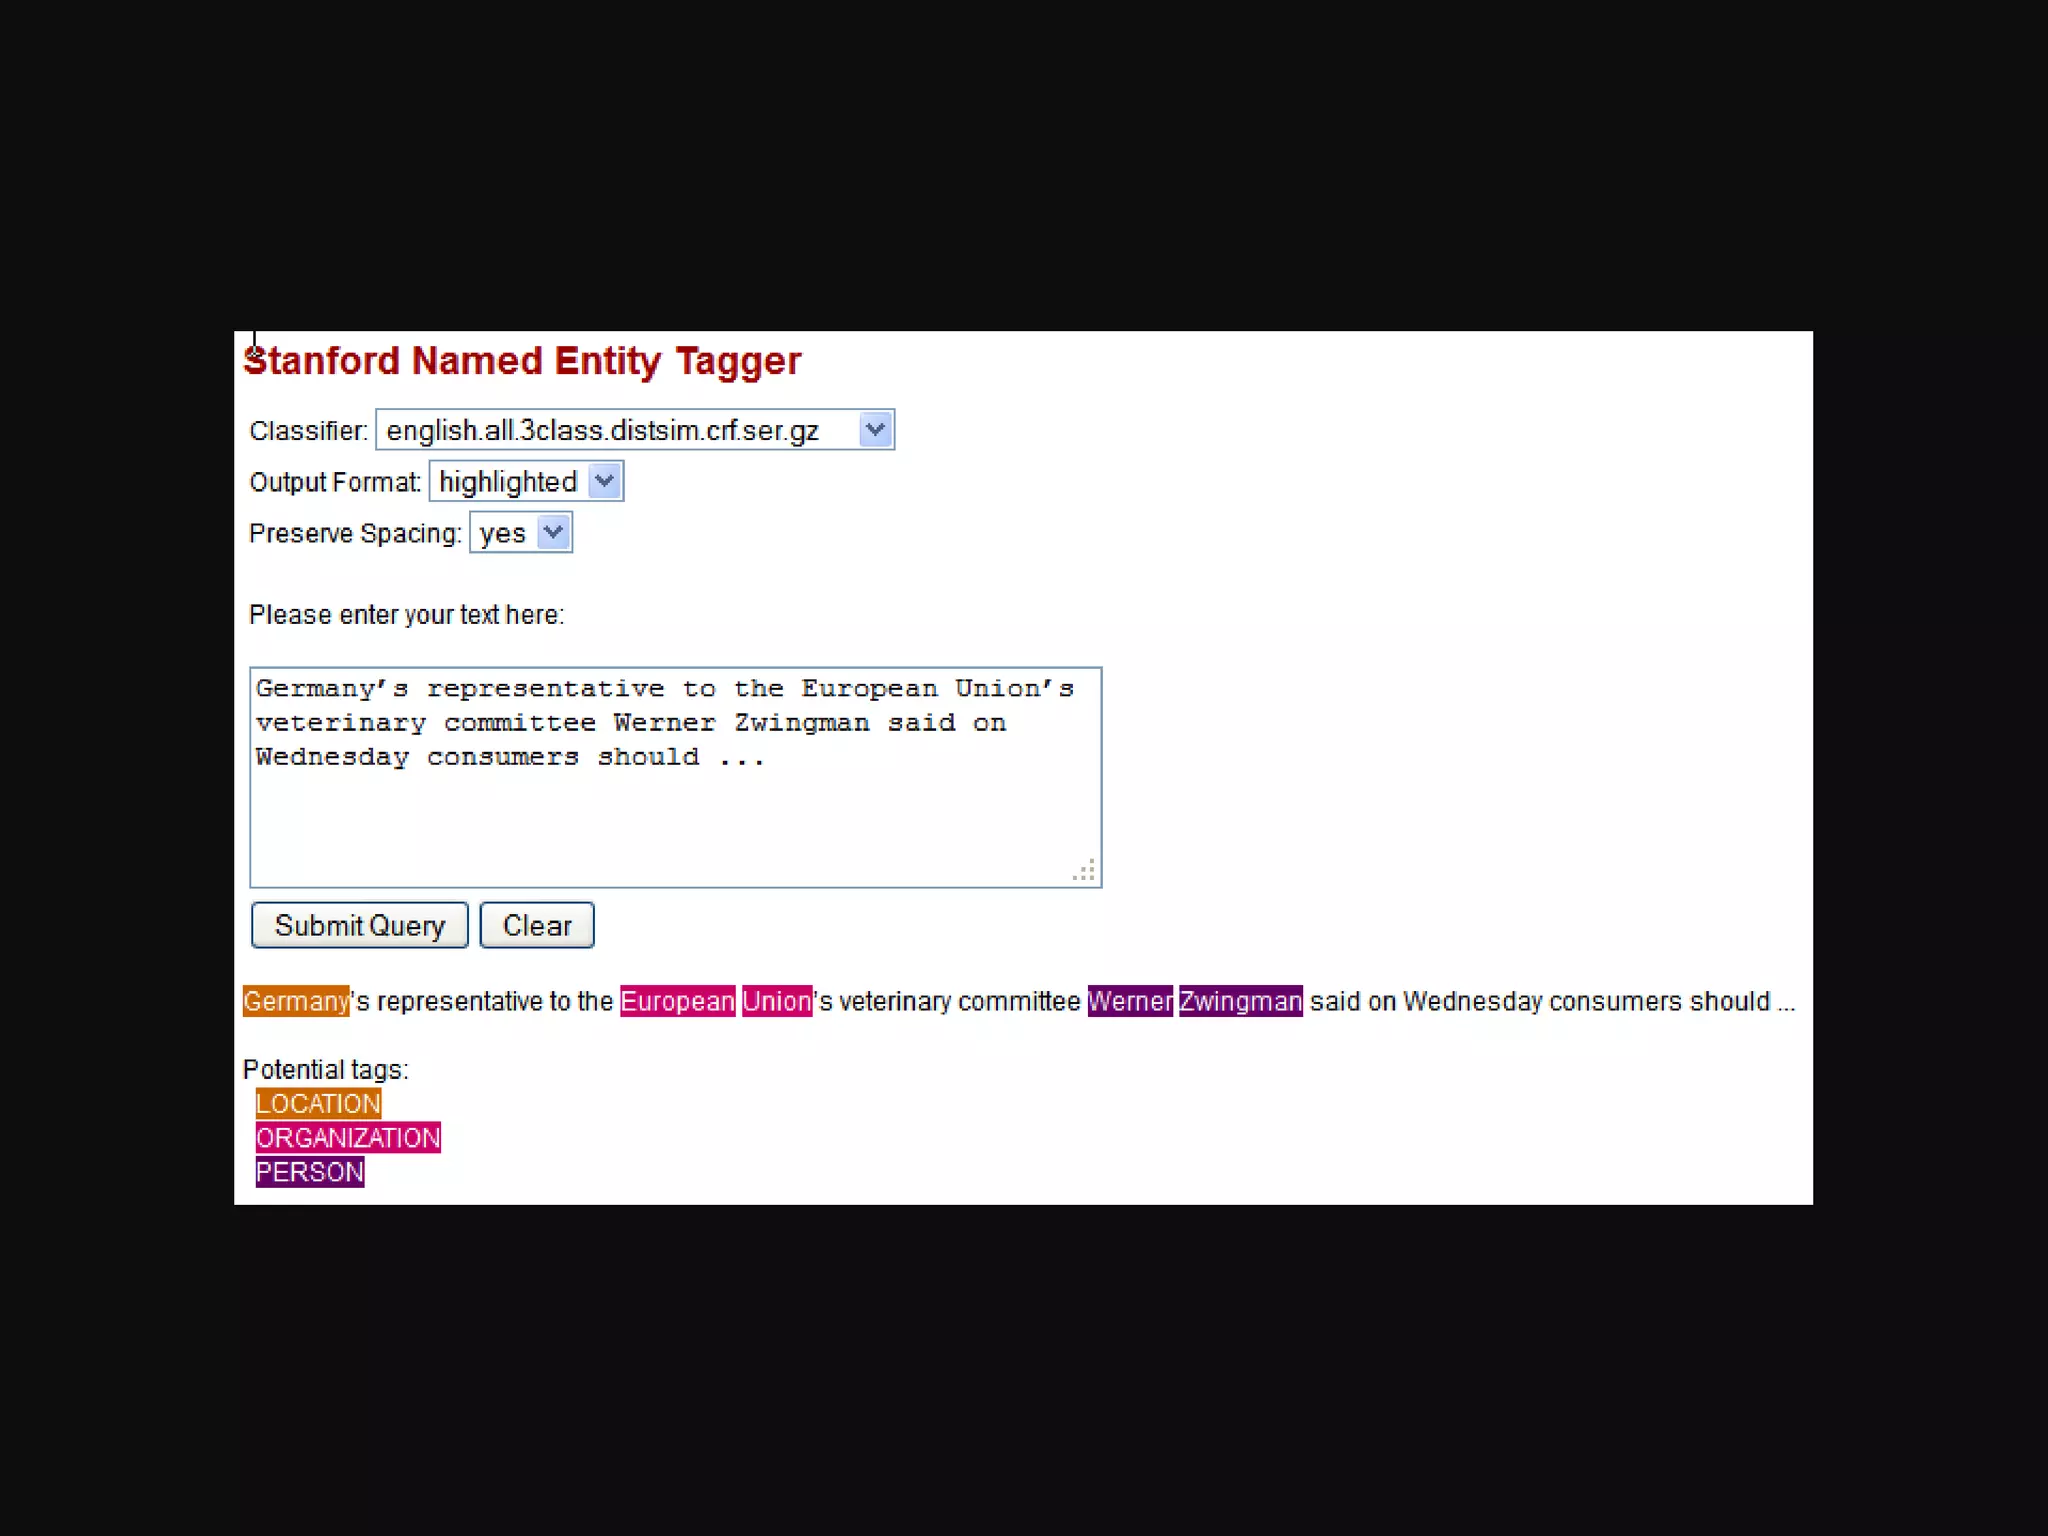Click the orange LOCATION tag swatch
Viewport: 2048px width, 1536px height.
(318, 1103)
